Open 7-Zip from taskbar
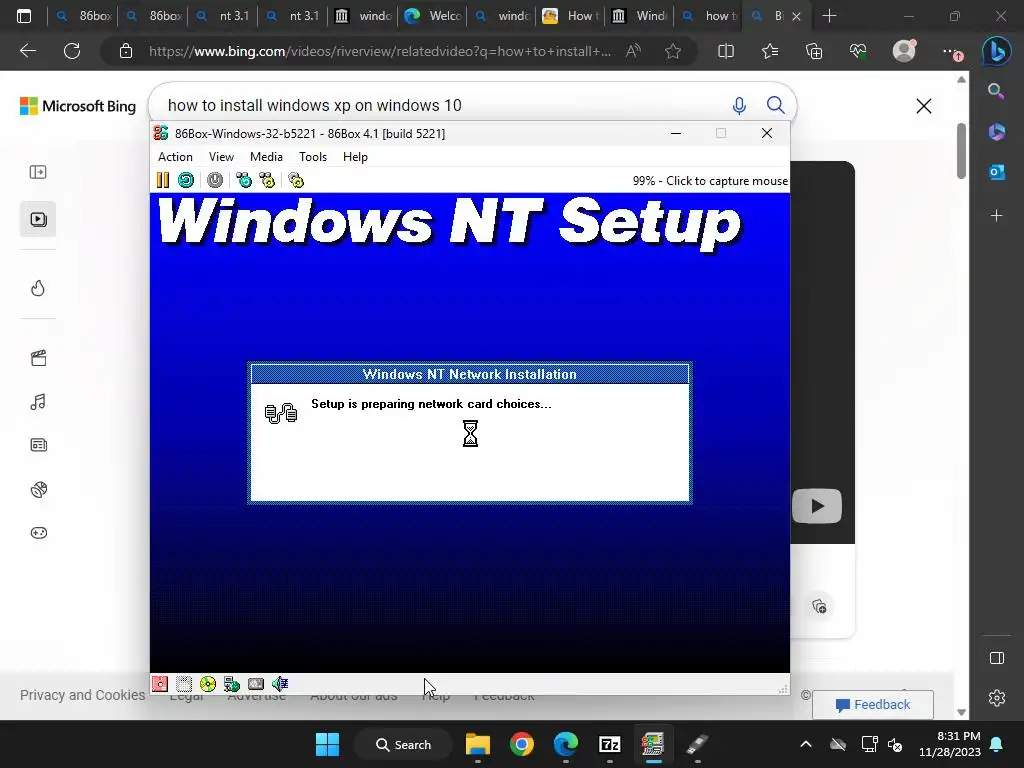This screenshot has height=768, width=1024. pos(609,744)
